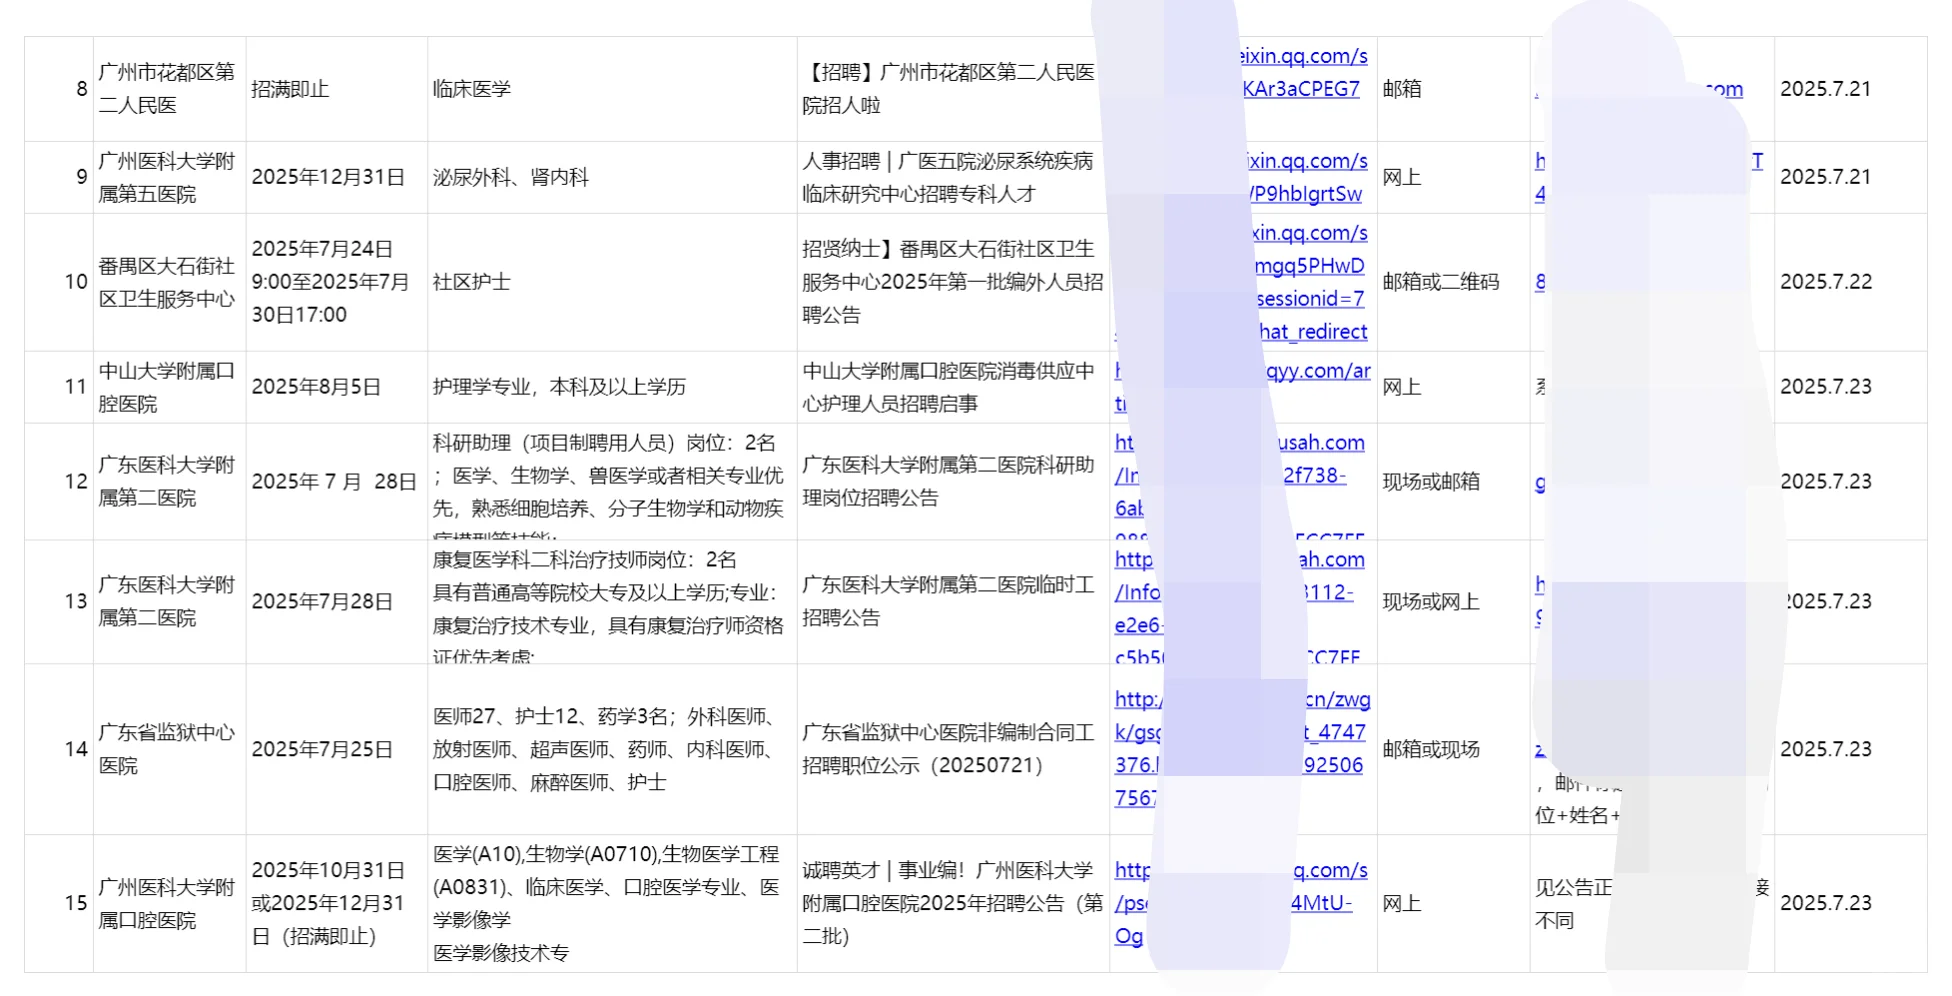Select the cell 广州市花都区第二人民医

[169, 89]
